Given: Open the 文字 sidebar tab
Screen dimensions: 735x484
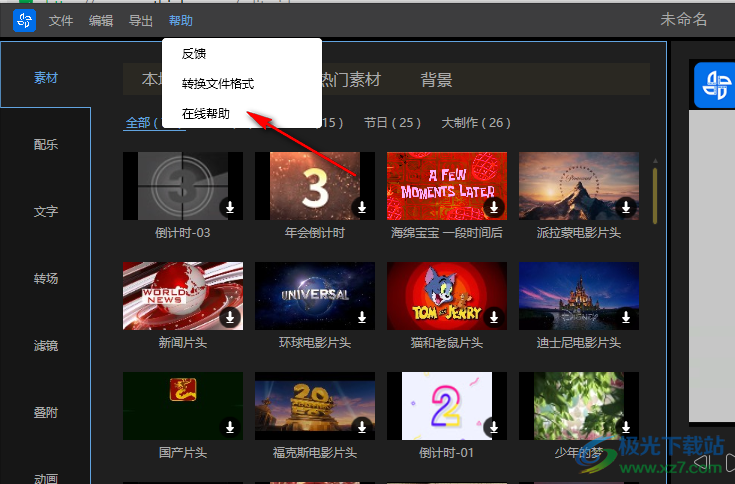Looking at the screenshot, I should point(45,211).
